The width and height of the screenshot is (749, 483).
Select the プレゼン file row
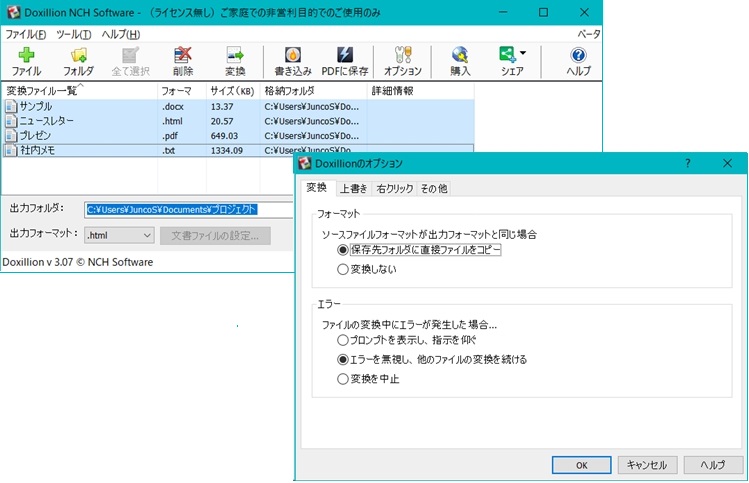click(x=238, y=136)
